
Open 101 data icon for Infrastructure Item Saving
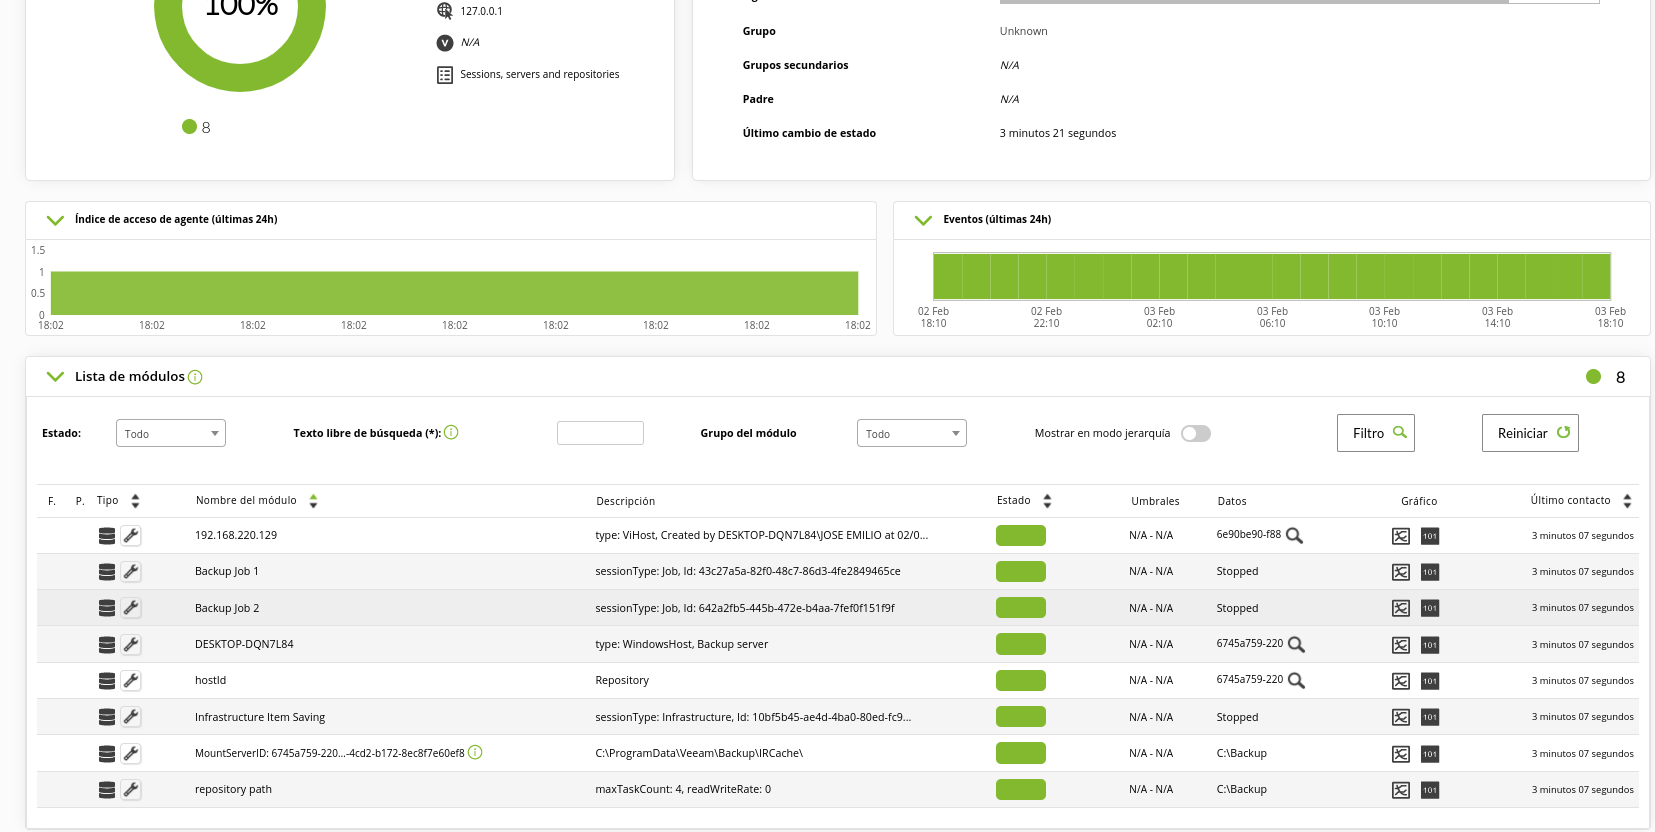click(x=1430, y=717)
